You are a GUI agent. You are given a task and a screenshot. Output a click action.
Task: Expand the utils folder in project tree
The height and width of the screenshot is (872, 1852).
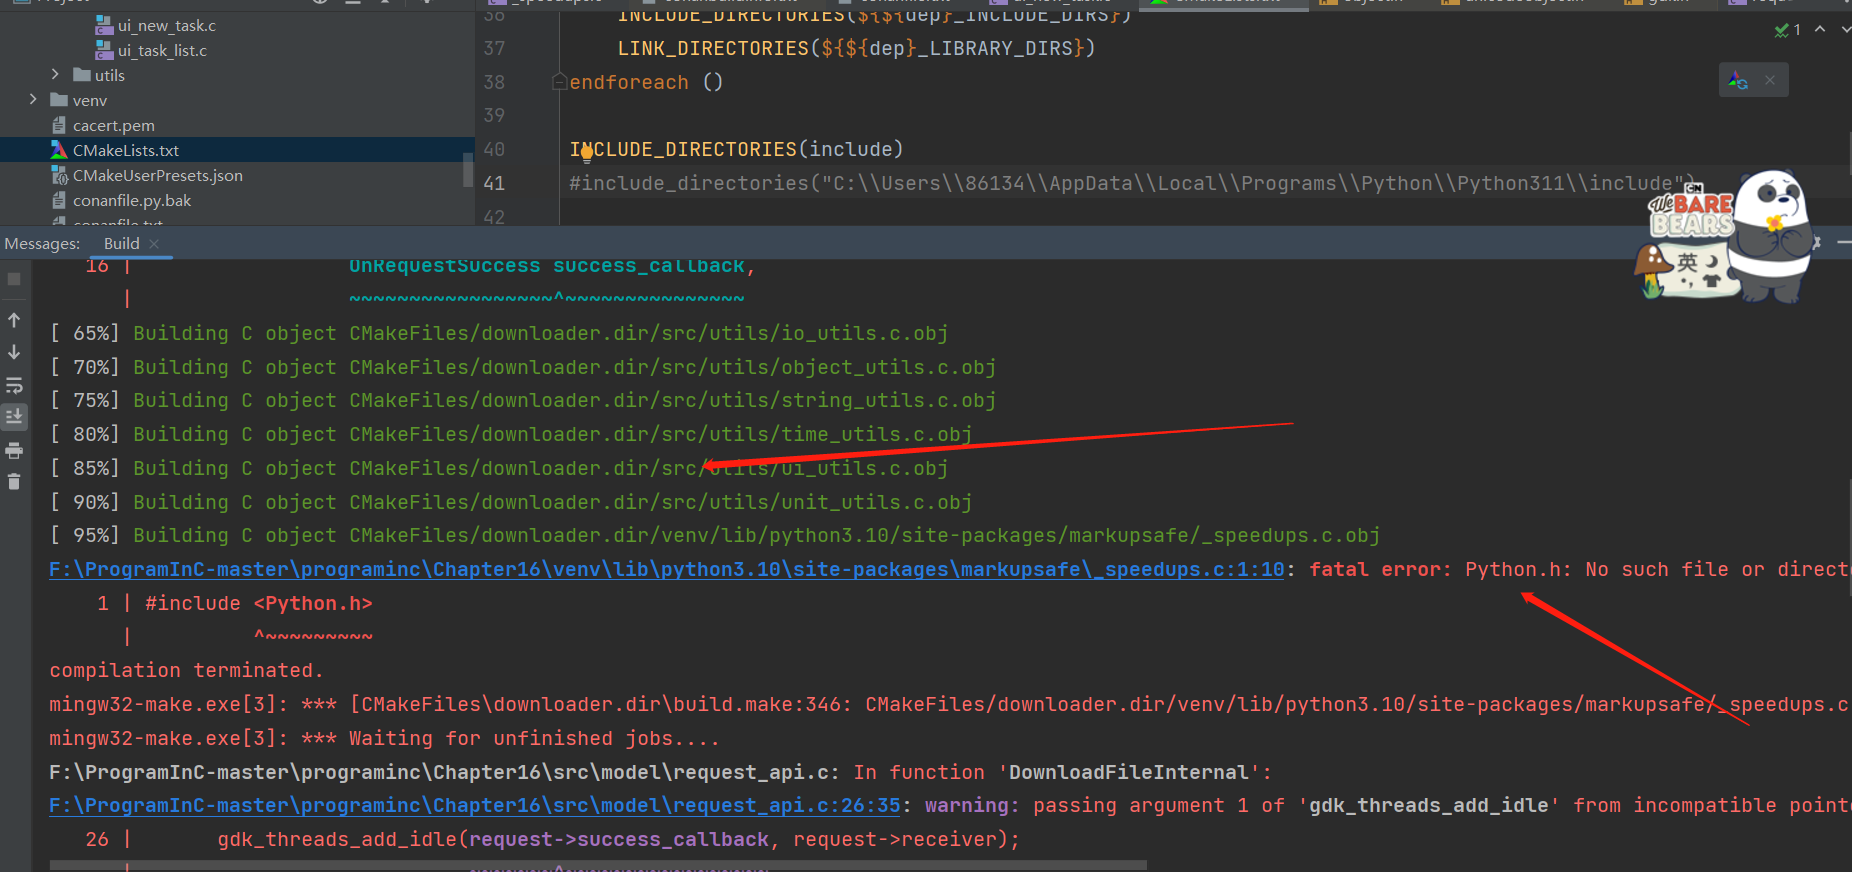[55, 74]
